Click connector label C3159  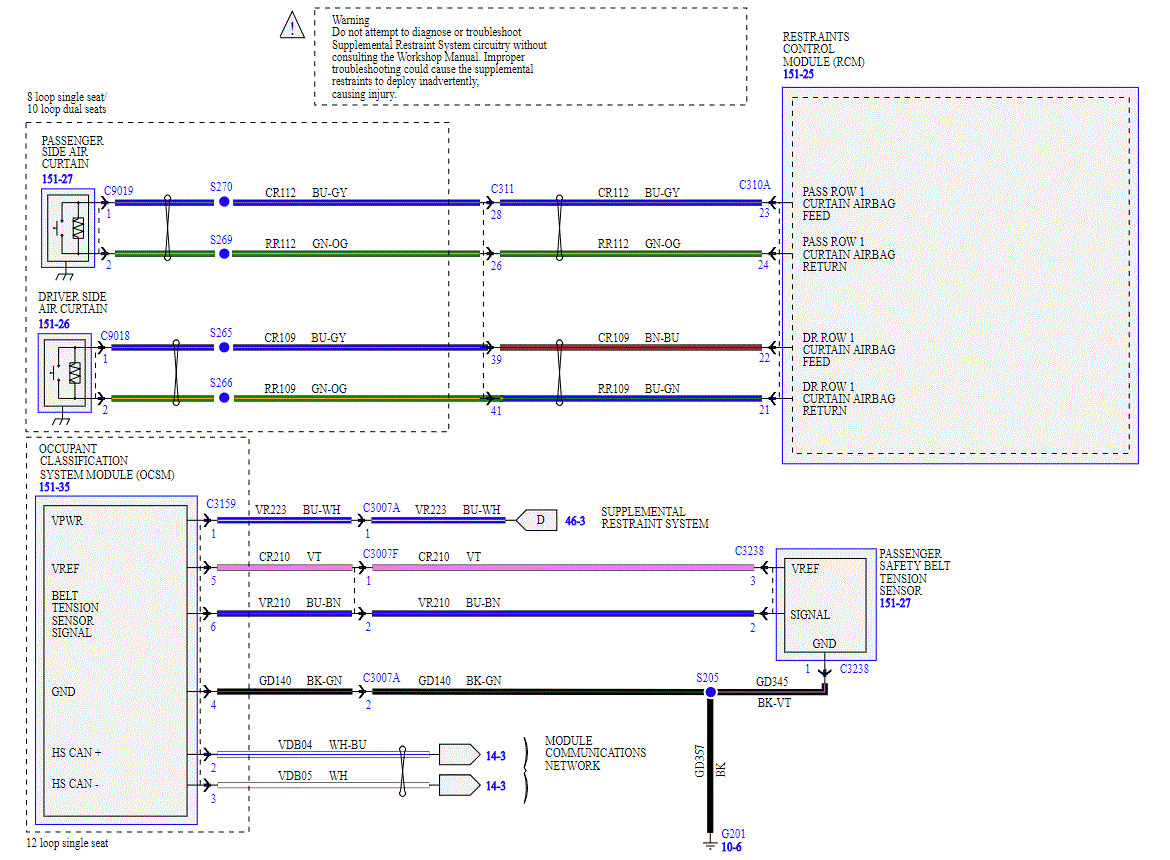221,504
